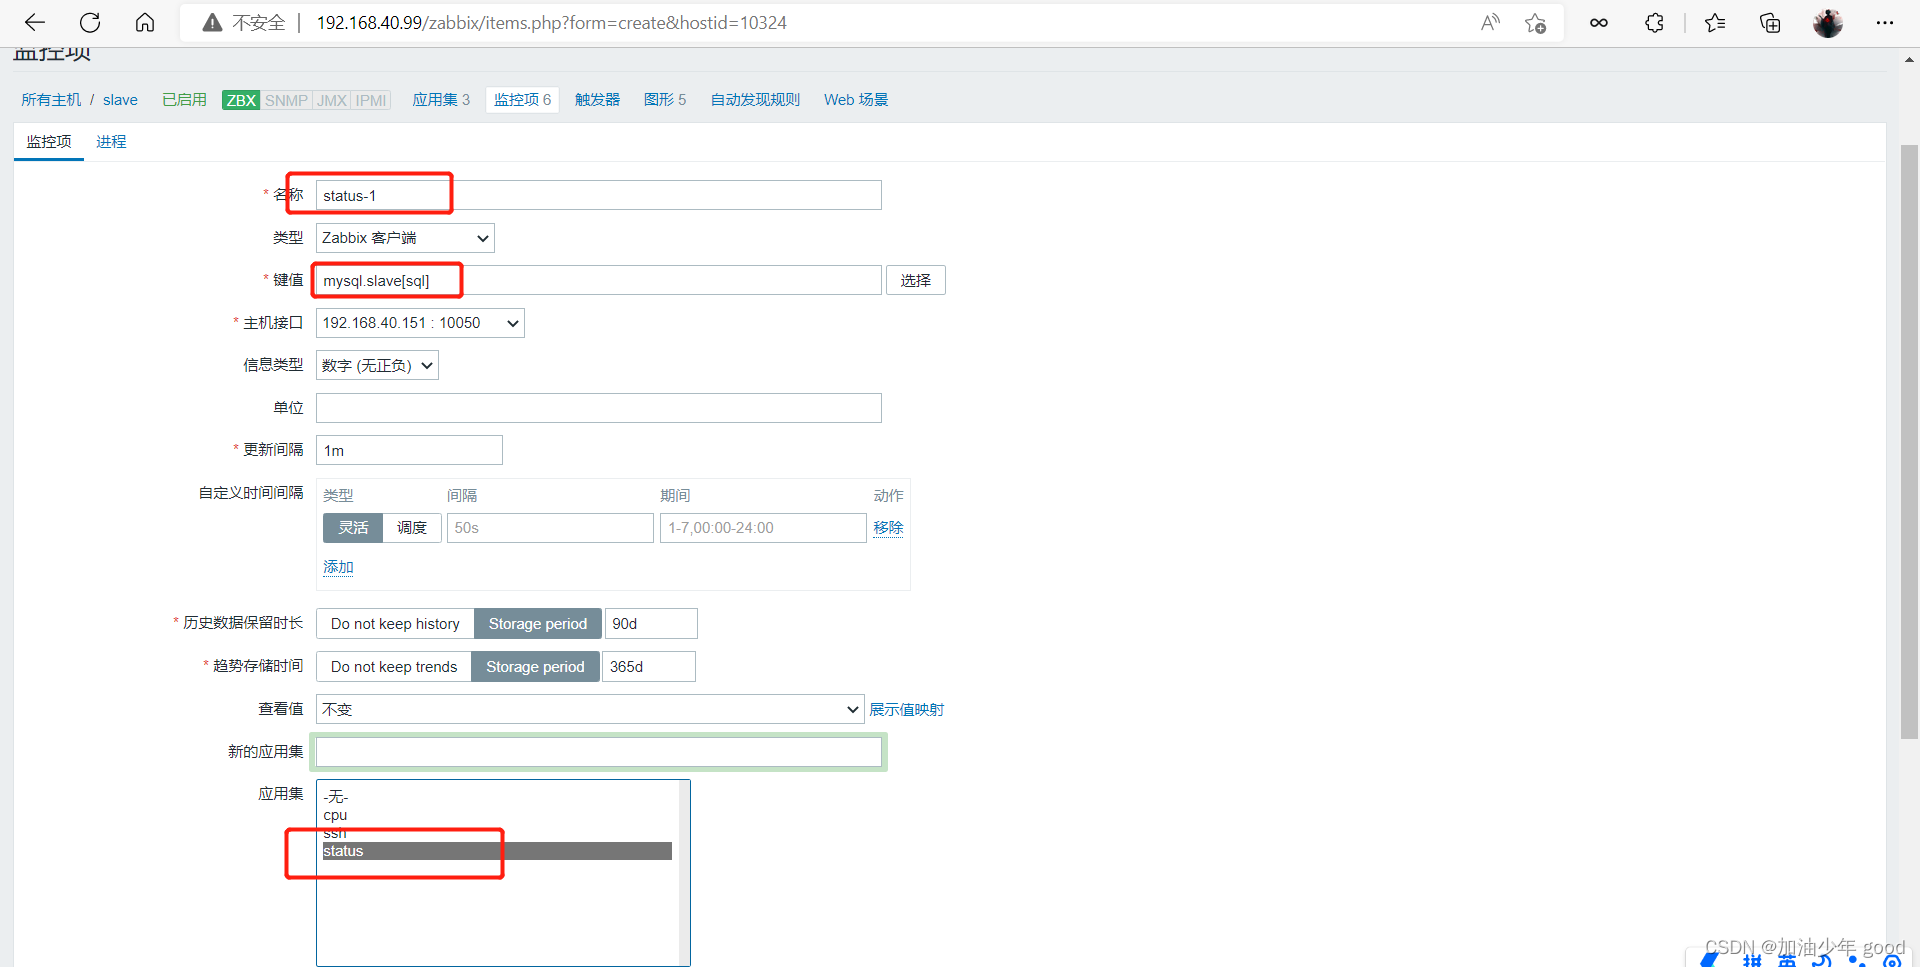Open 监控项 6 in host navigation
The image size is (1920, 967).
[x=522, y=99]
